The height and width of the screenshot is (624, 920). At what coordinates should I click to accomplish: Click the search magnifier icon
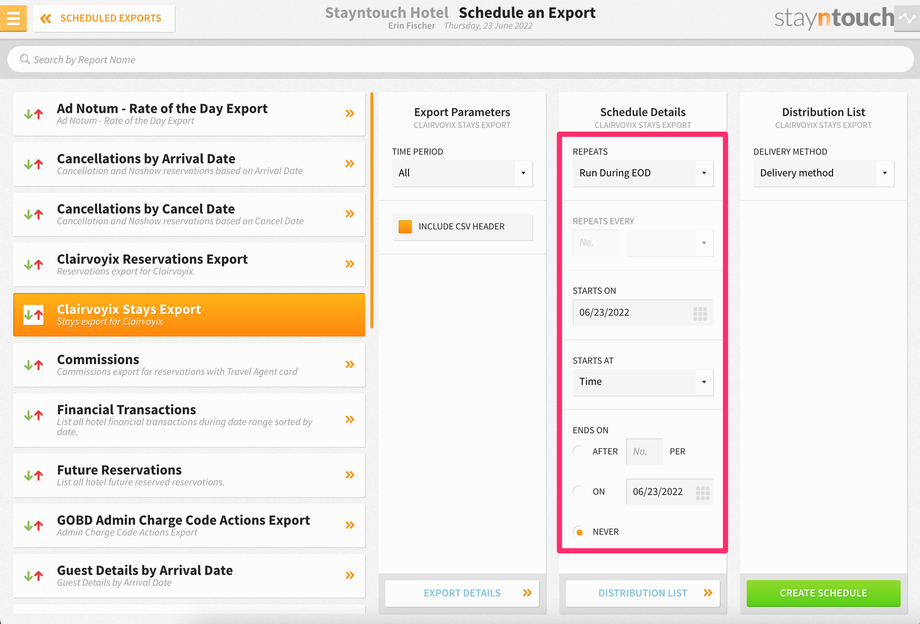click(x=25, y=59)
